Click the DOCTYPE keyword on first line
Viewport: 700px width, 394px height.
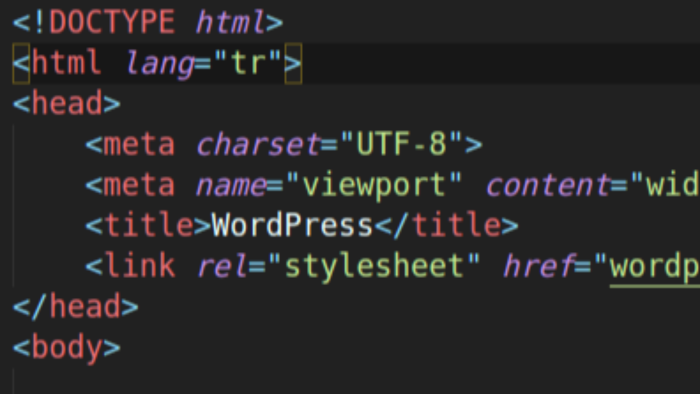tap(111, 22)
